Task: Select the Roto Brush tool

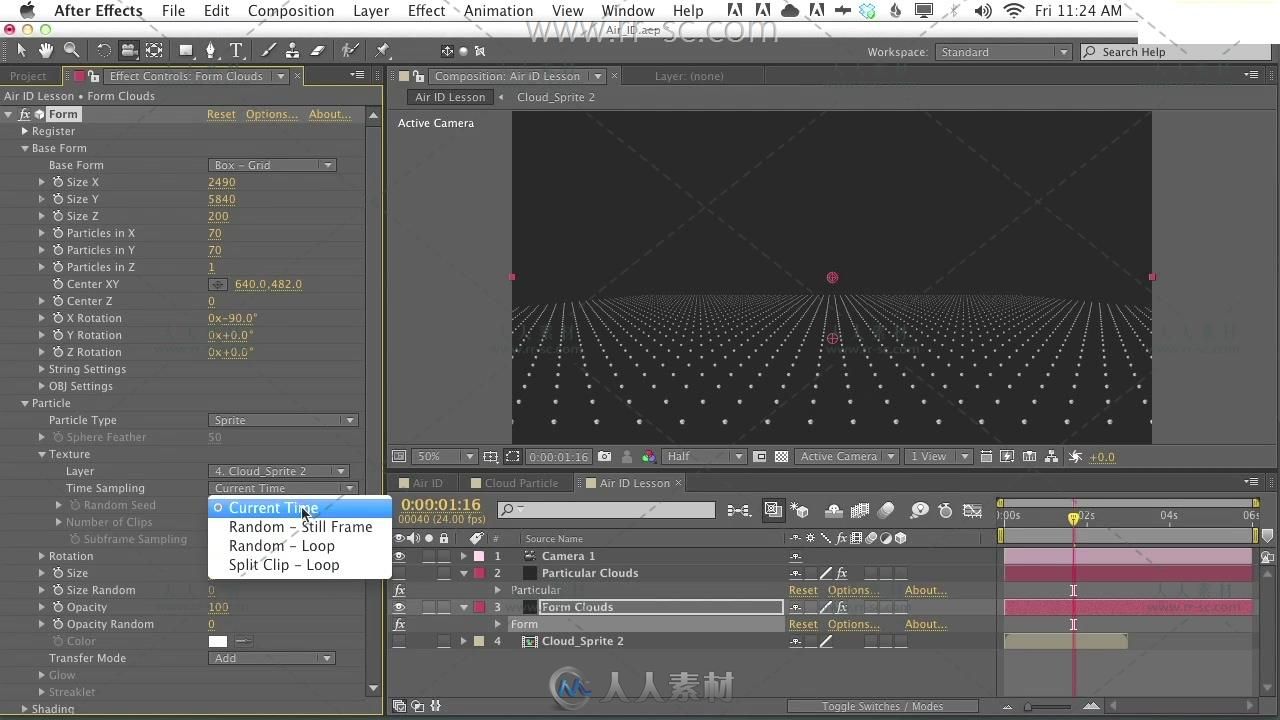Action: (x=349, y=50)
